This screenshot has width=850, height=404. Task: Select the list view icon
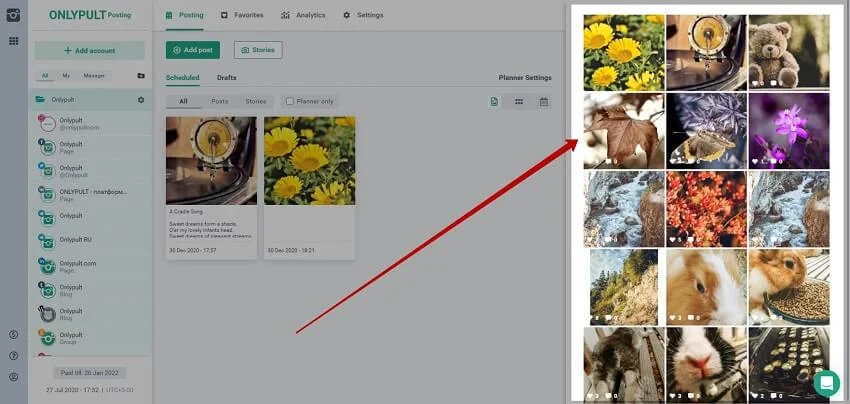(494, 101)
